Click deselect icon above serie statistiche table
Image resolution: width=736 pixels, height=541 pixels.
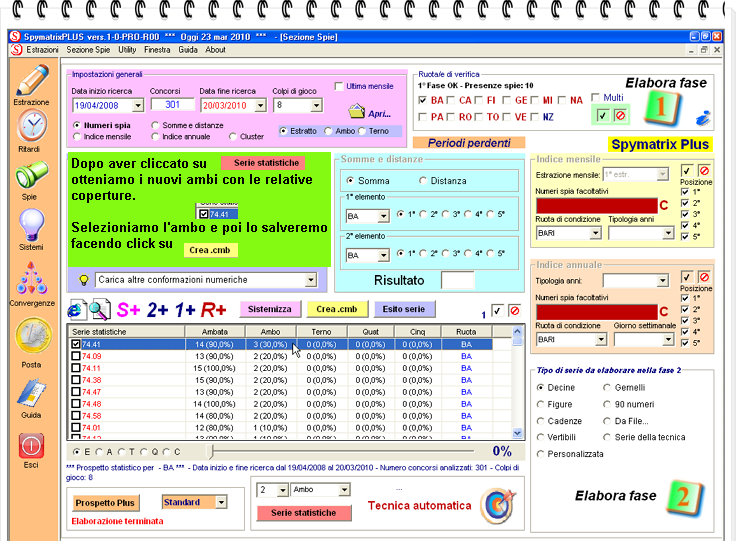(x=515, y=311)
